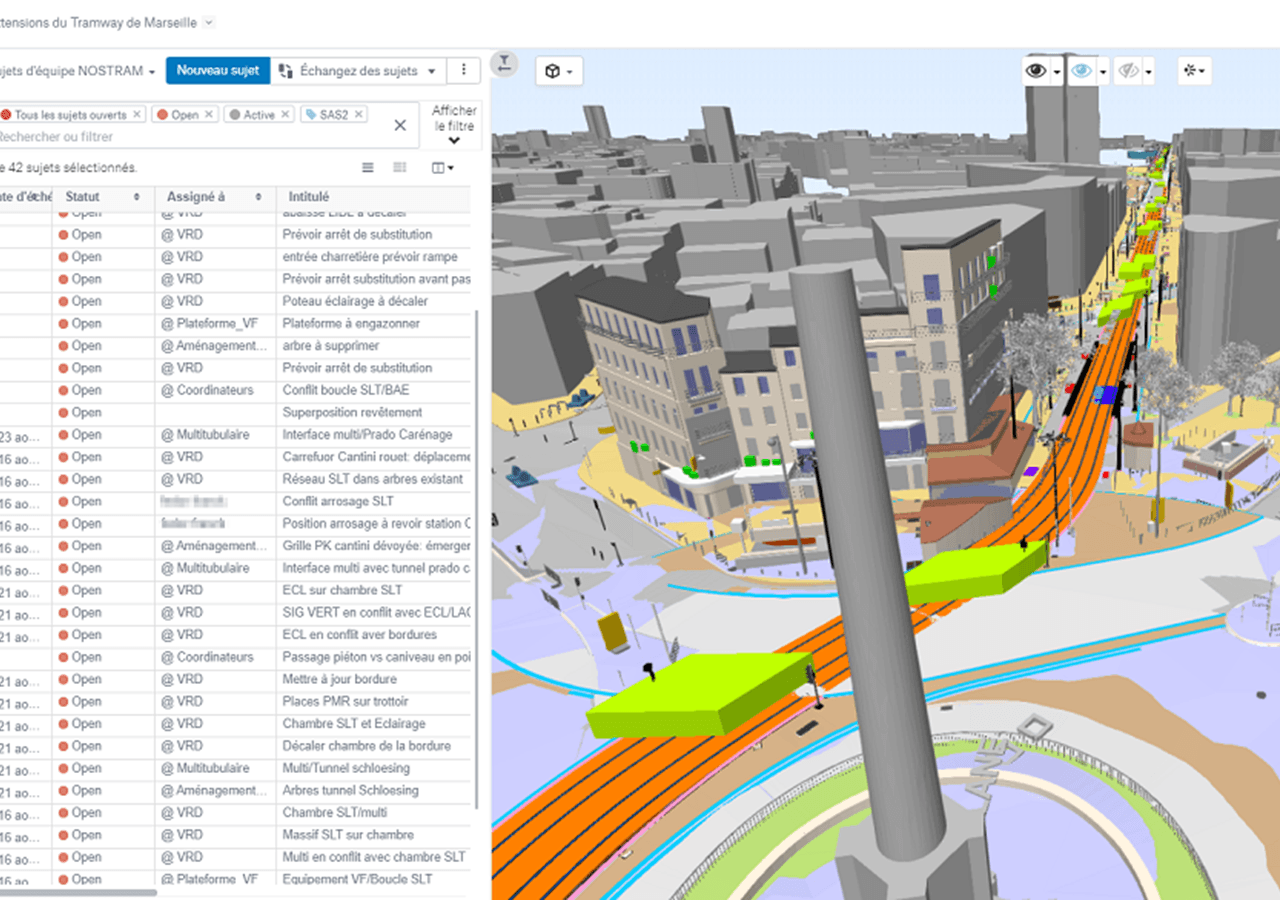
Task: Open the three-dot more options menu
Action: pos(463,70)
